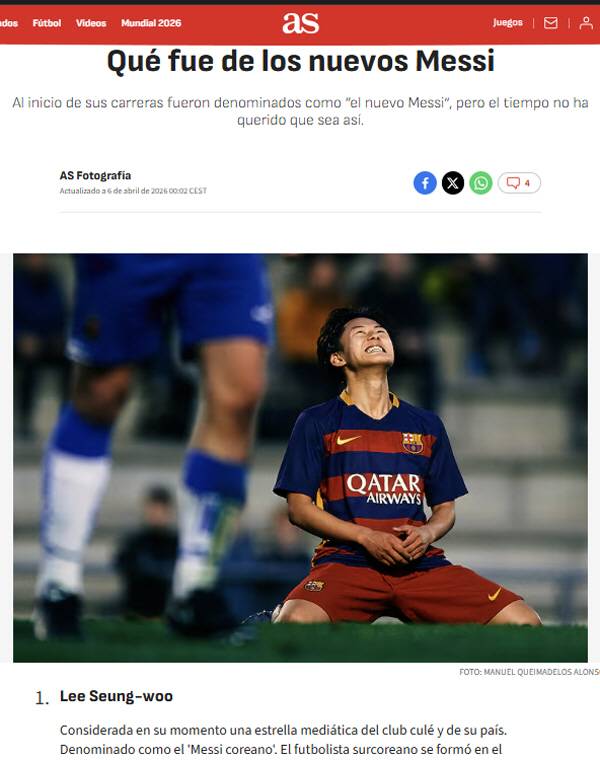Screen dimensions: 600x760
Task: Open the Mundial 2026 section
Action: coord(151,23)
